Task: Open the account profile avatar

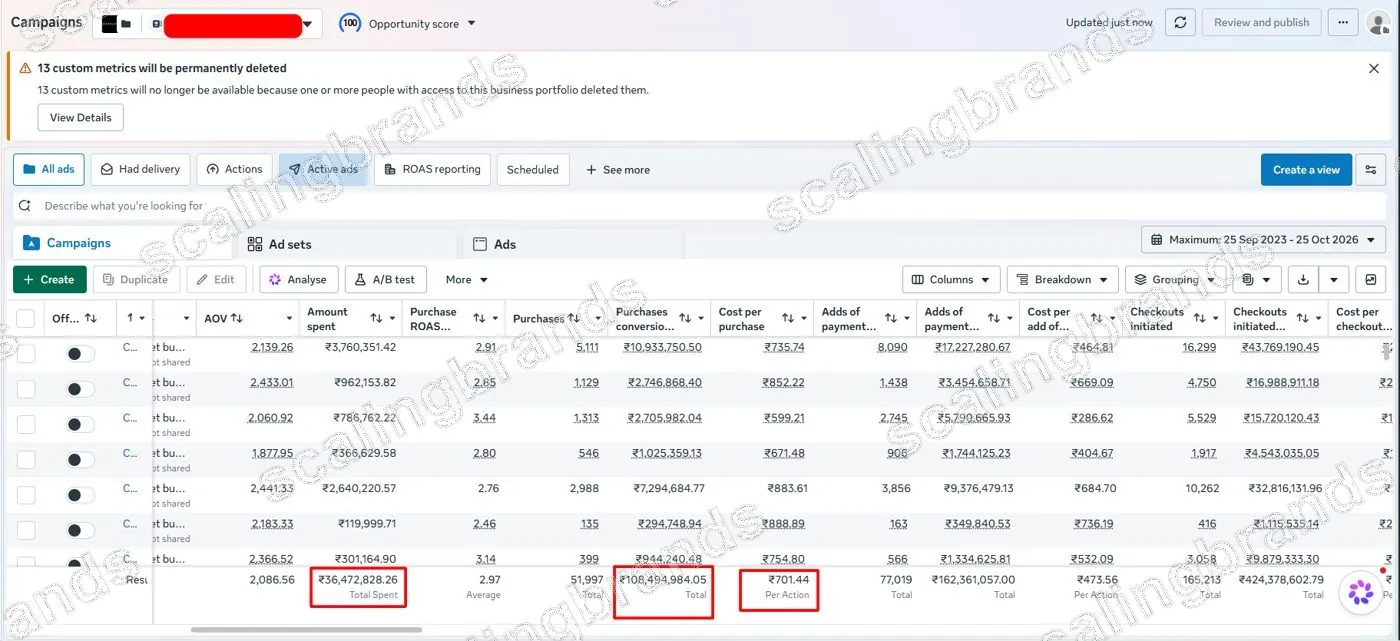Action: click(x=1379, y=23)
